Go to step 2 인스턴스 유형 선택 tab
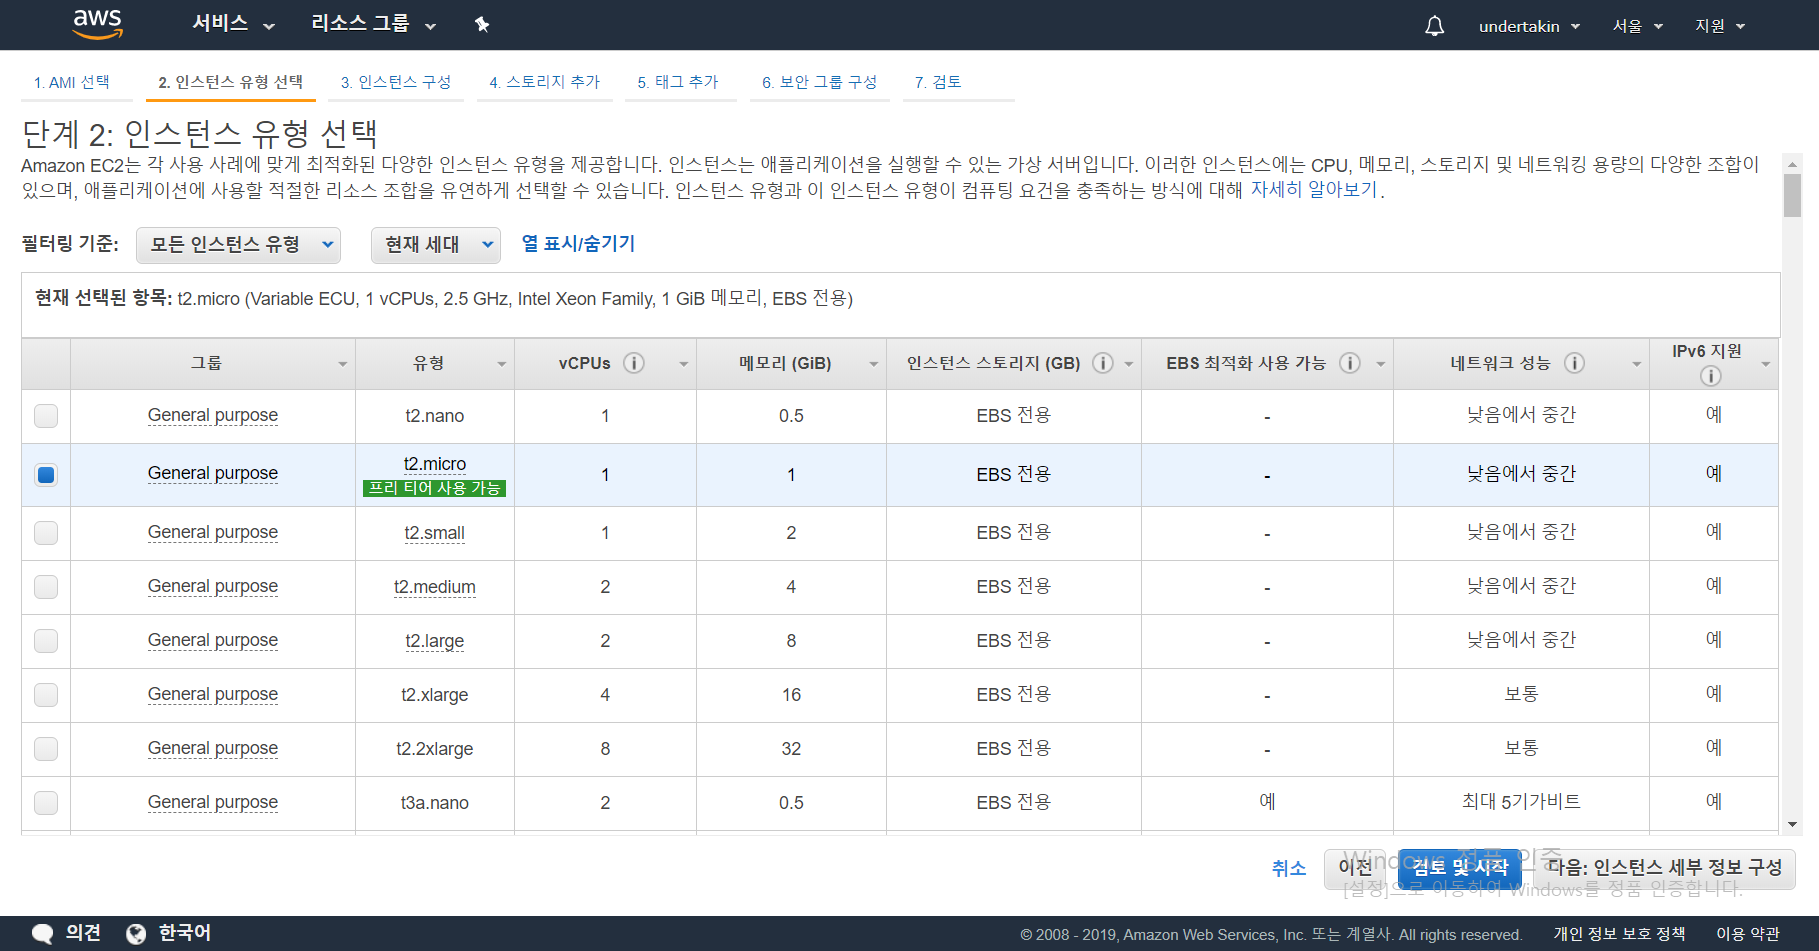The width and height of the screenshot is (1819, 951). tap(231, 82)
